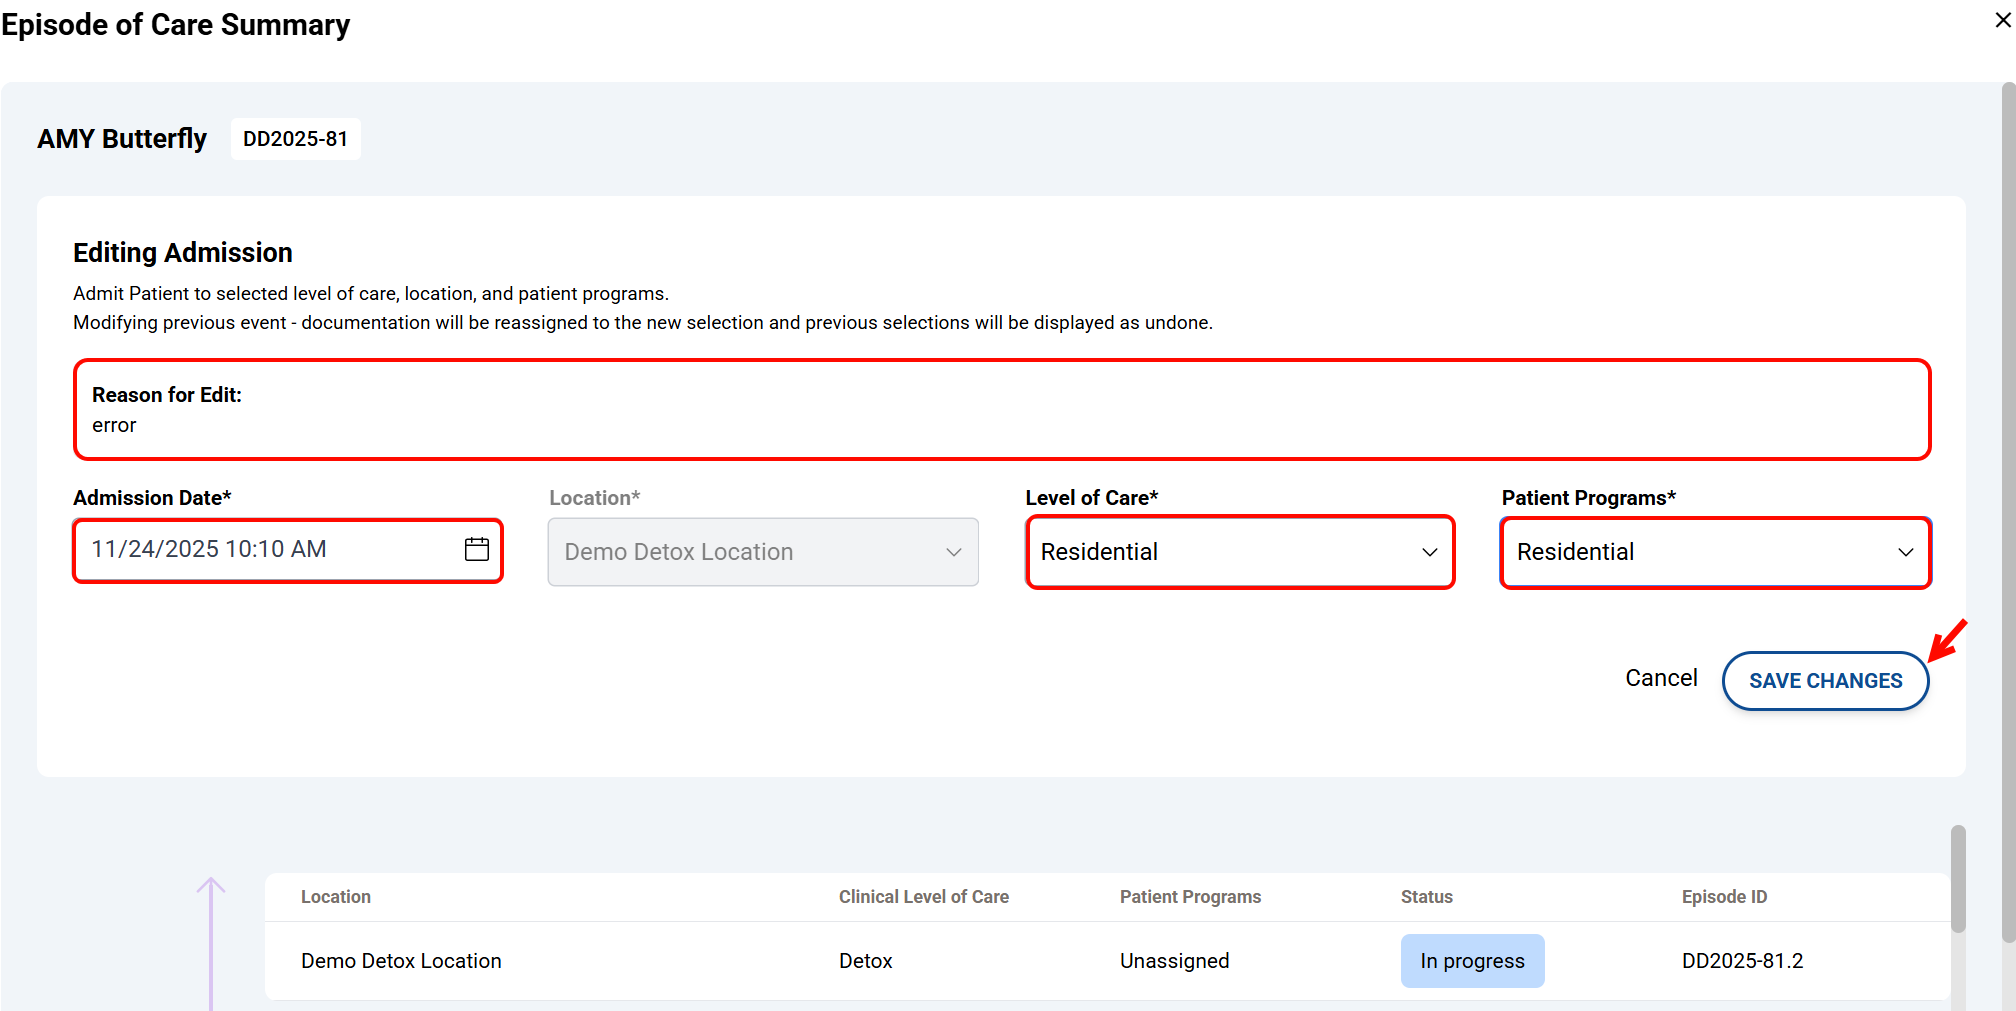Expand the Level of Care dropdown
Screen dimensions: 2016x1011
1239,552
